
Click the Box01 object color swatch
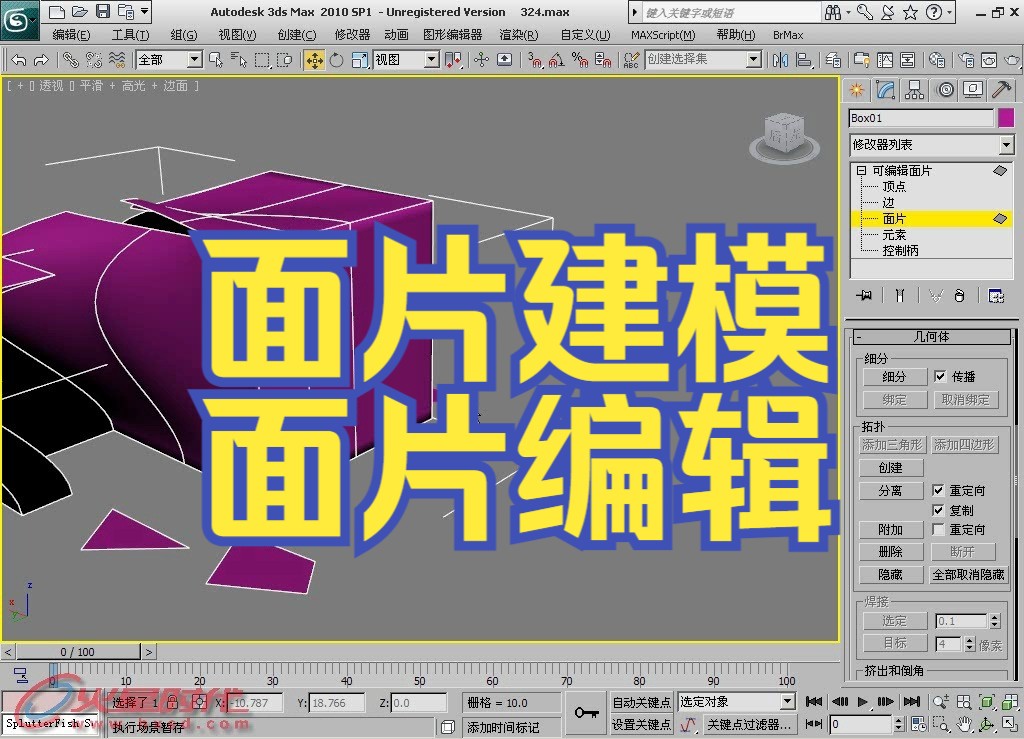coord(1006,117)
